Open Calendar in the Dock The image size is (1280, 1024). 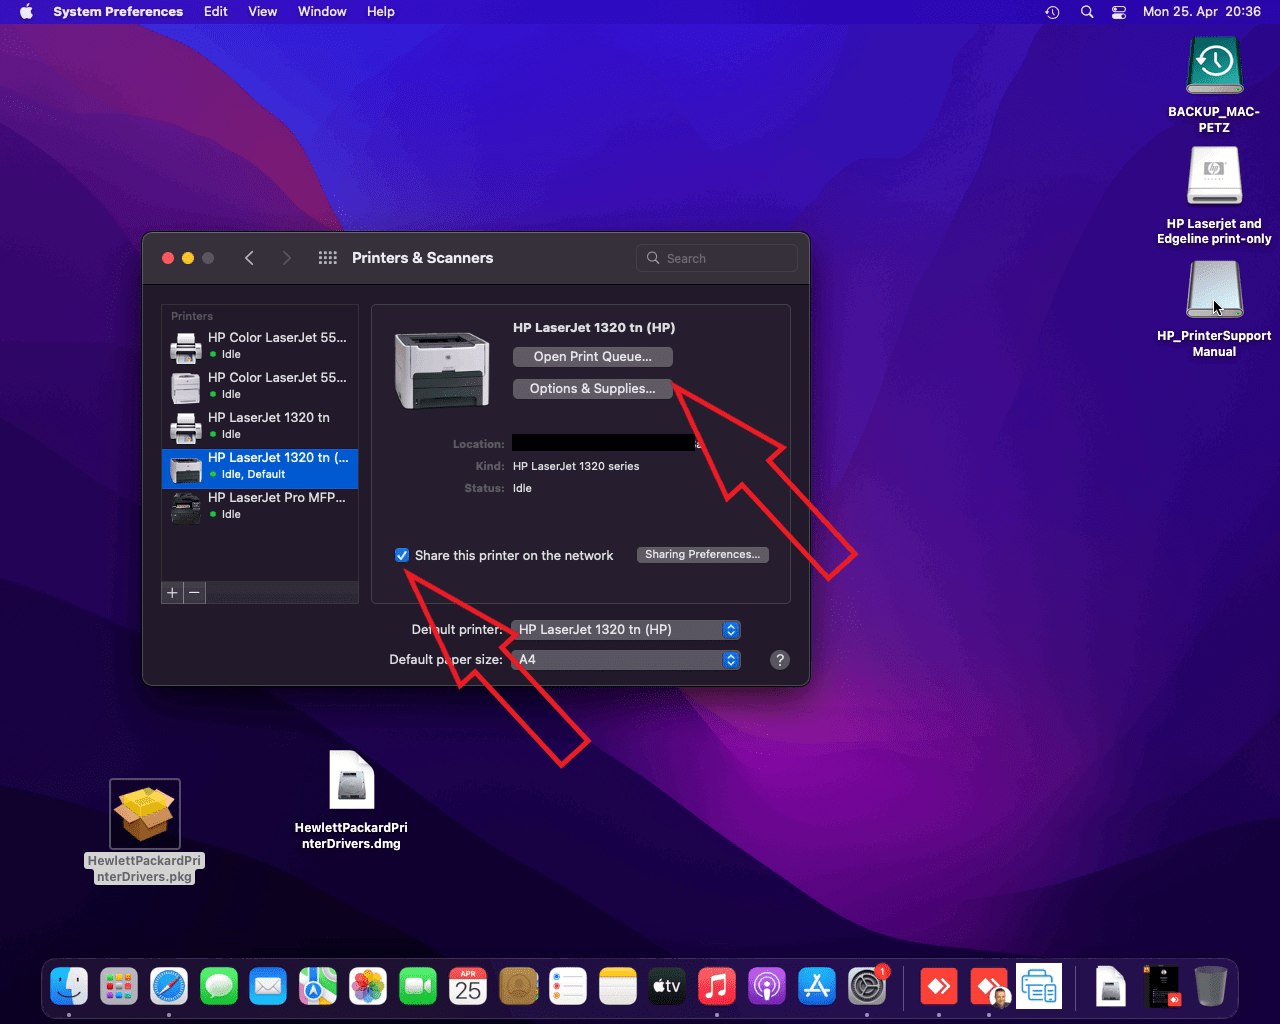tap(468, 987)
